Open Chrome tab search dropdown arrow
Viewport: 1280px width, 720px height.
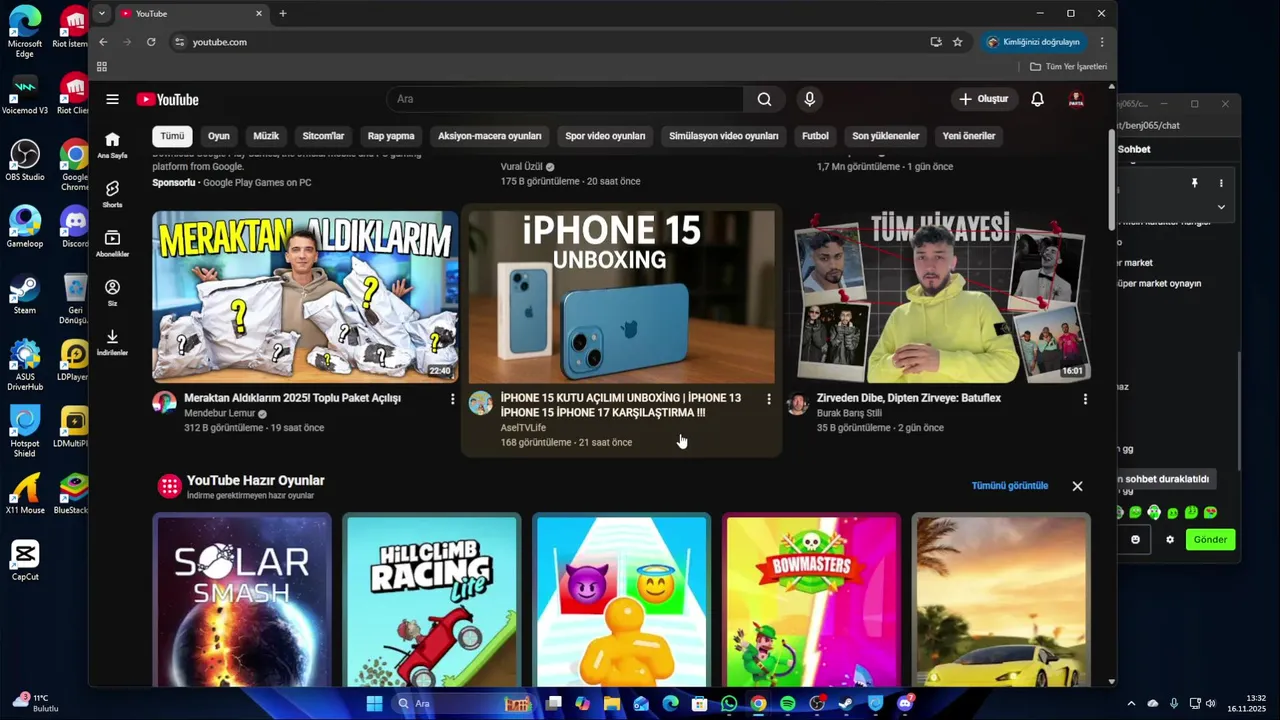click(102, 13)
